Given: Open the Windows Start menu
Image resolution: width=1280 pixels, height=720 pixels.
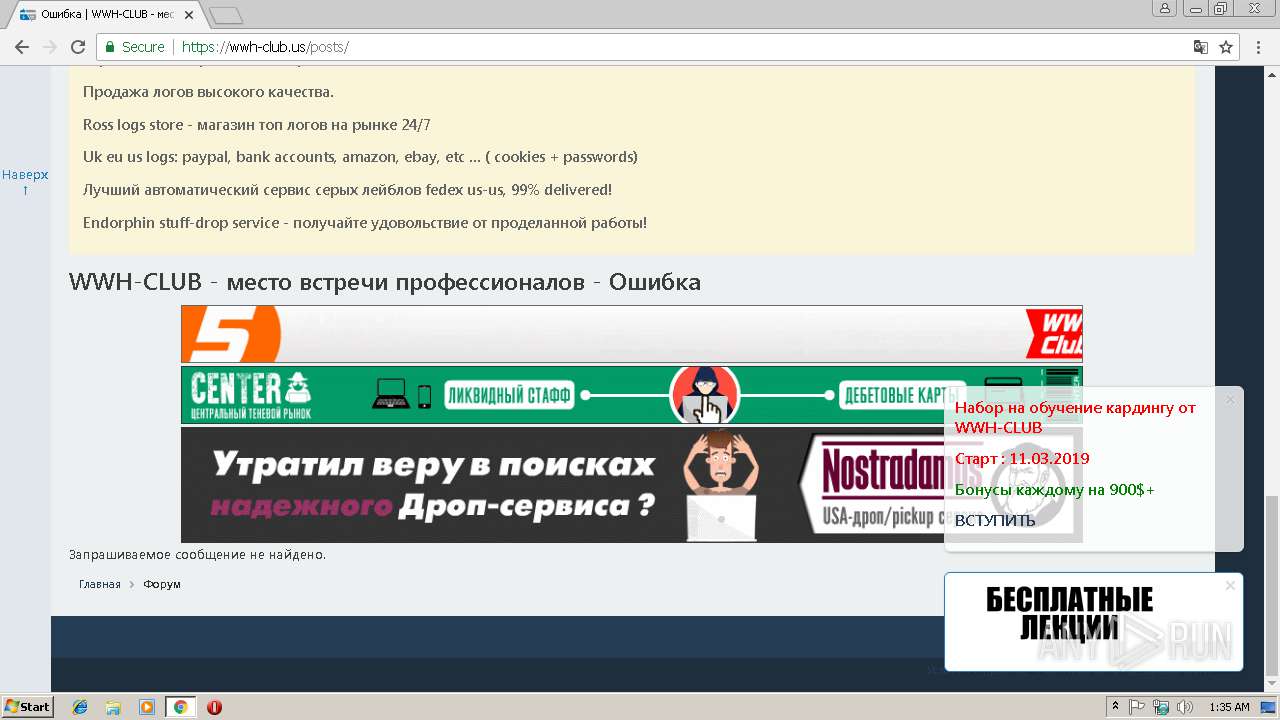Looking at the screenshot, I should tap(27, 706).
